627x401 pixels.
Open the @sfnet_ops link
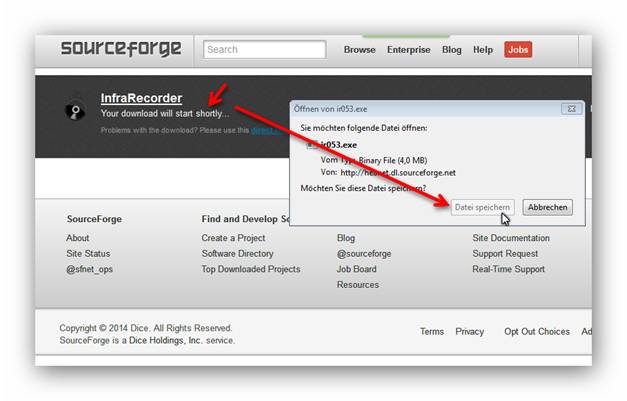point(90,269)
